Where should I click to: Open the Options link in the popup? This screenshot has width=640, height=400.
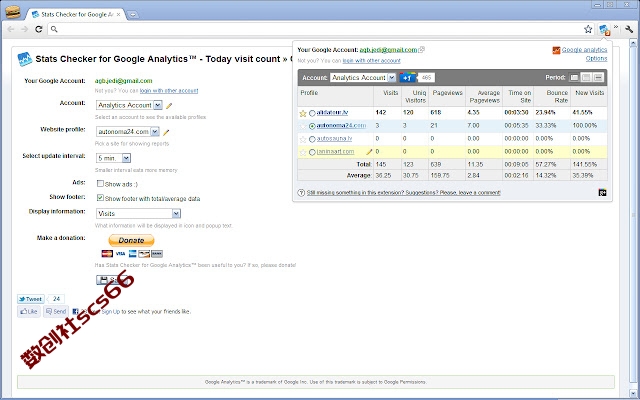[x=596, y=59]
